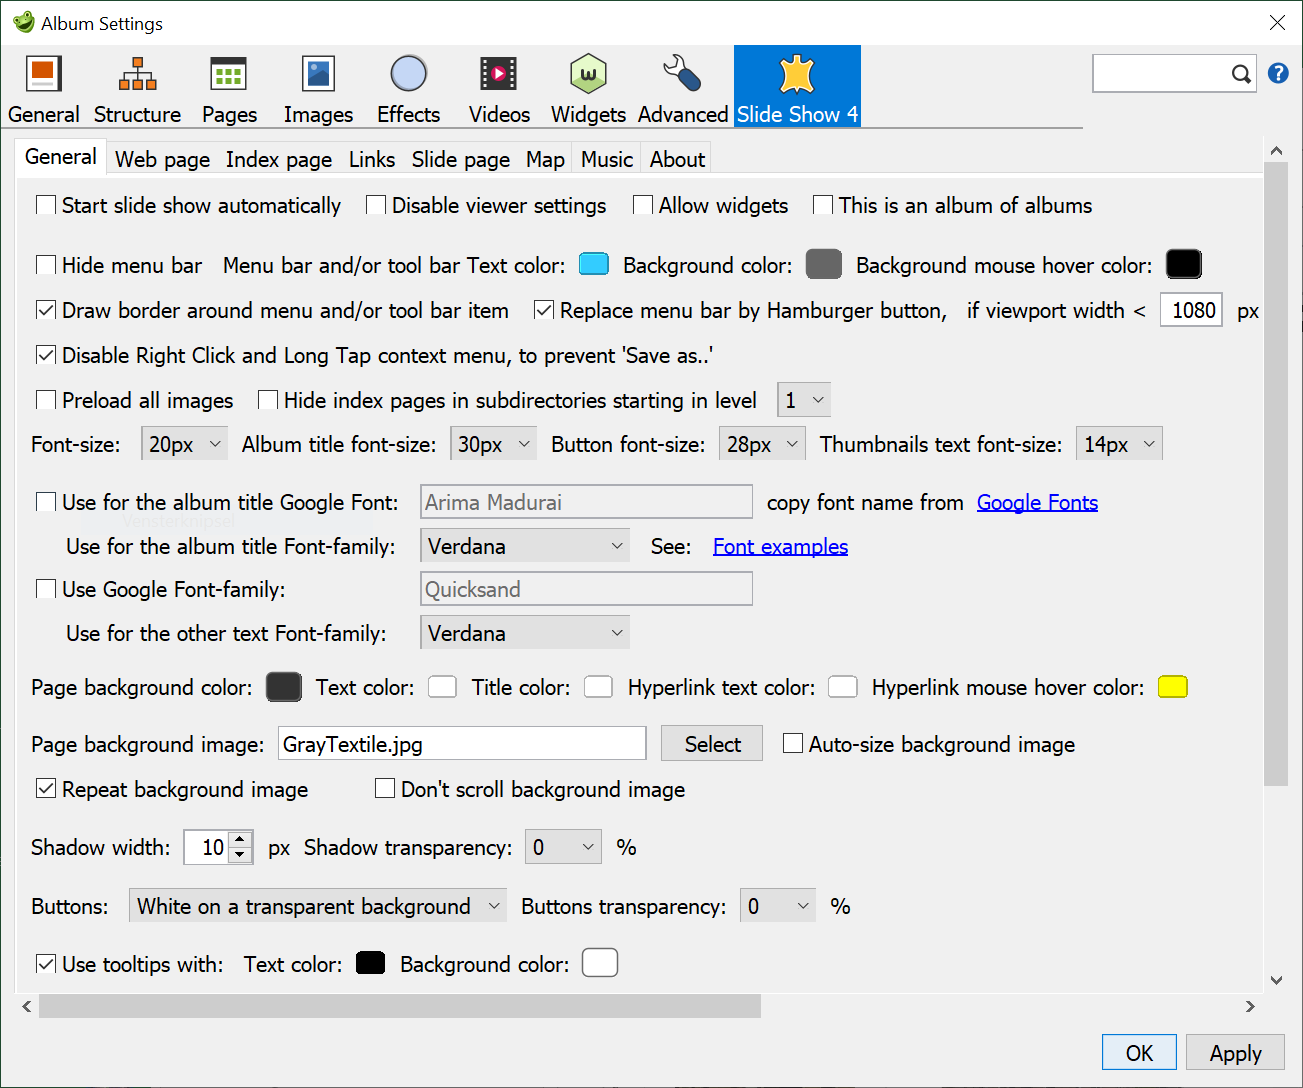This screenshot has height=1088, width=1303.
Task: Click Select button for background image
Action: click(712, 744)
